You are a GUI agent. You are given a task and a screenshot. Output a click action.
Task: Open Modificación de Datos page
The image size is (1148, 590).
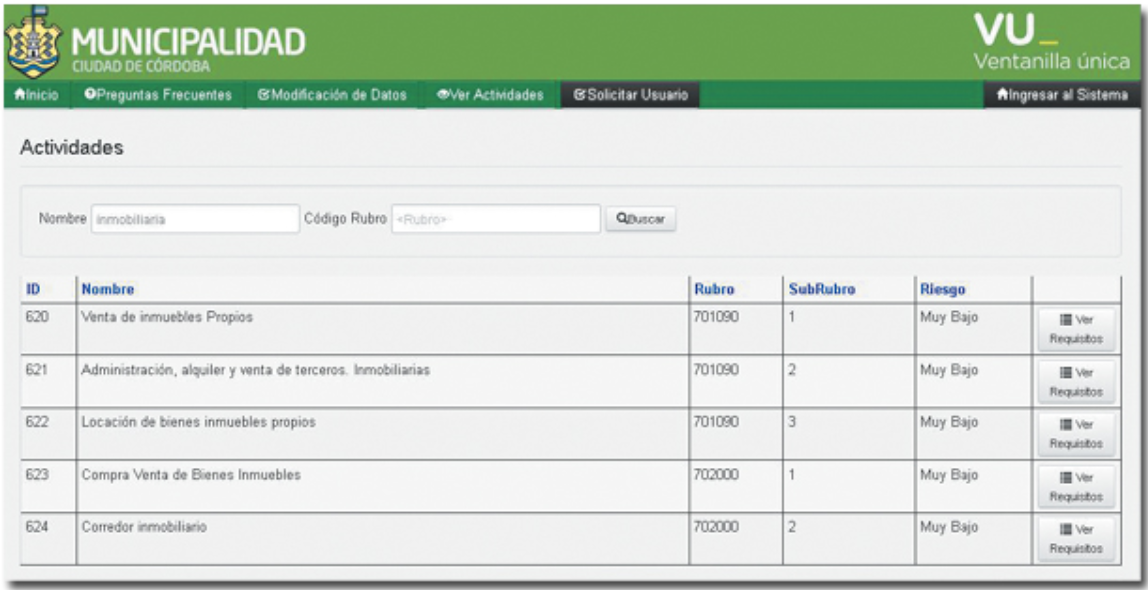(x=332, y=95)
